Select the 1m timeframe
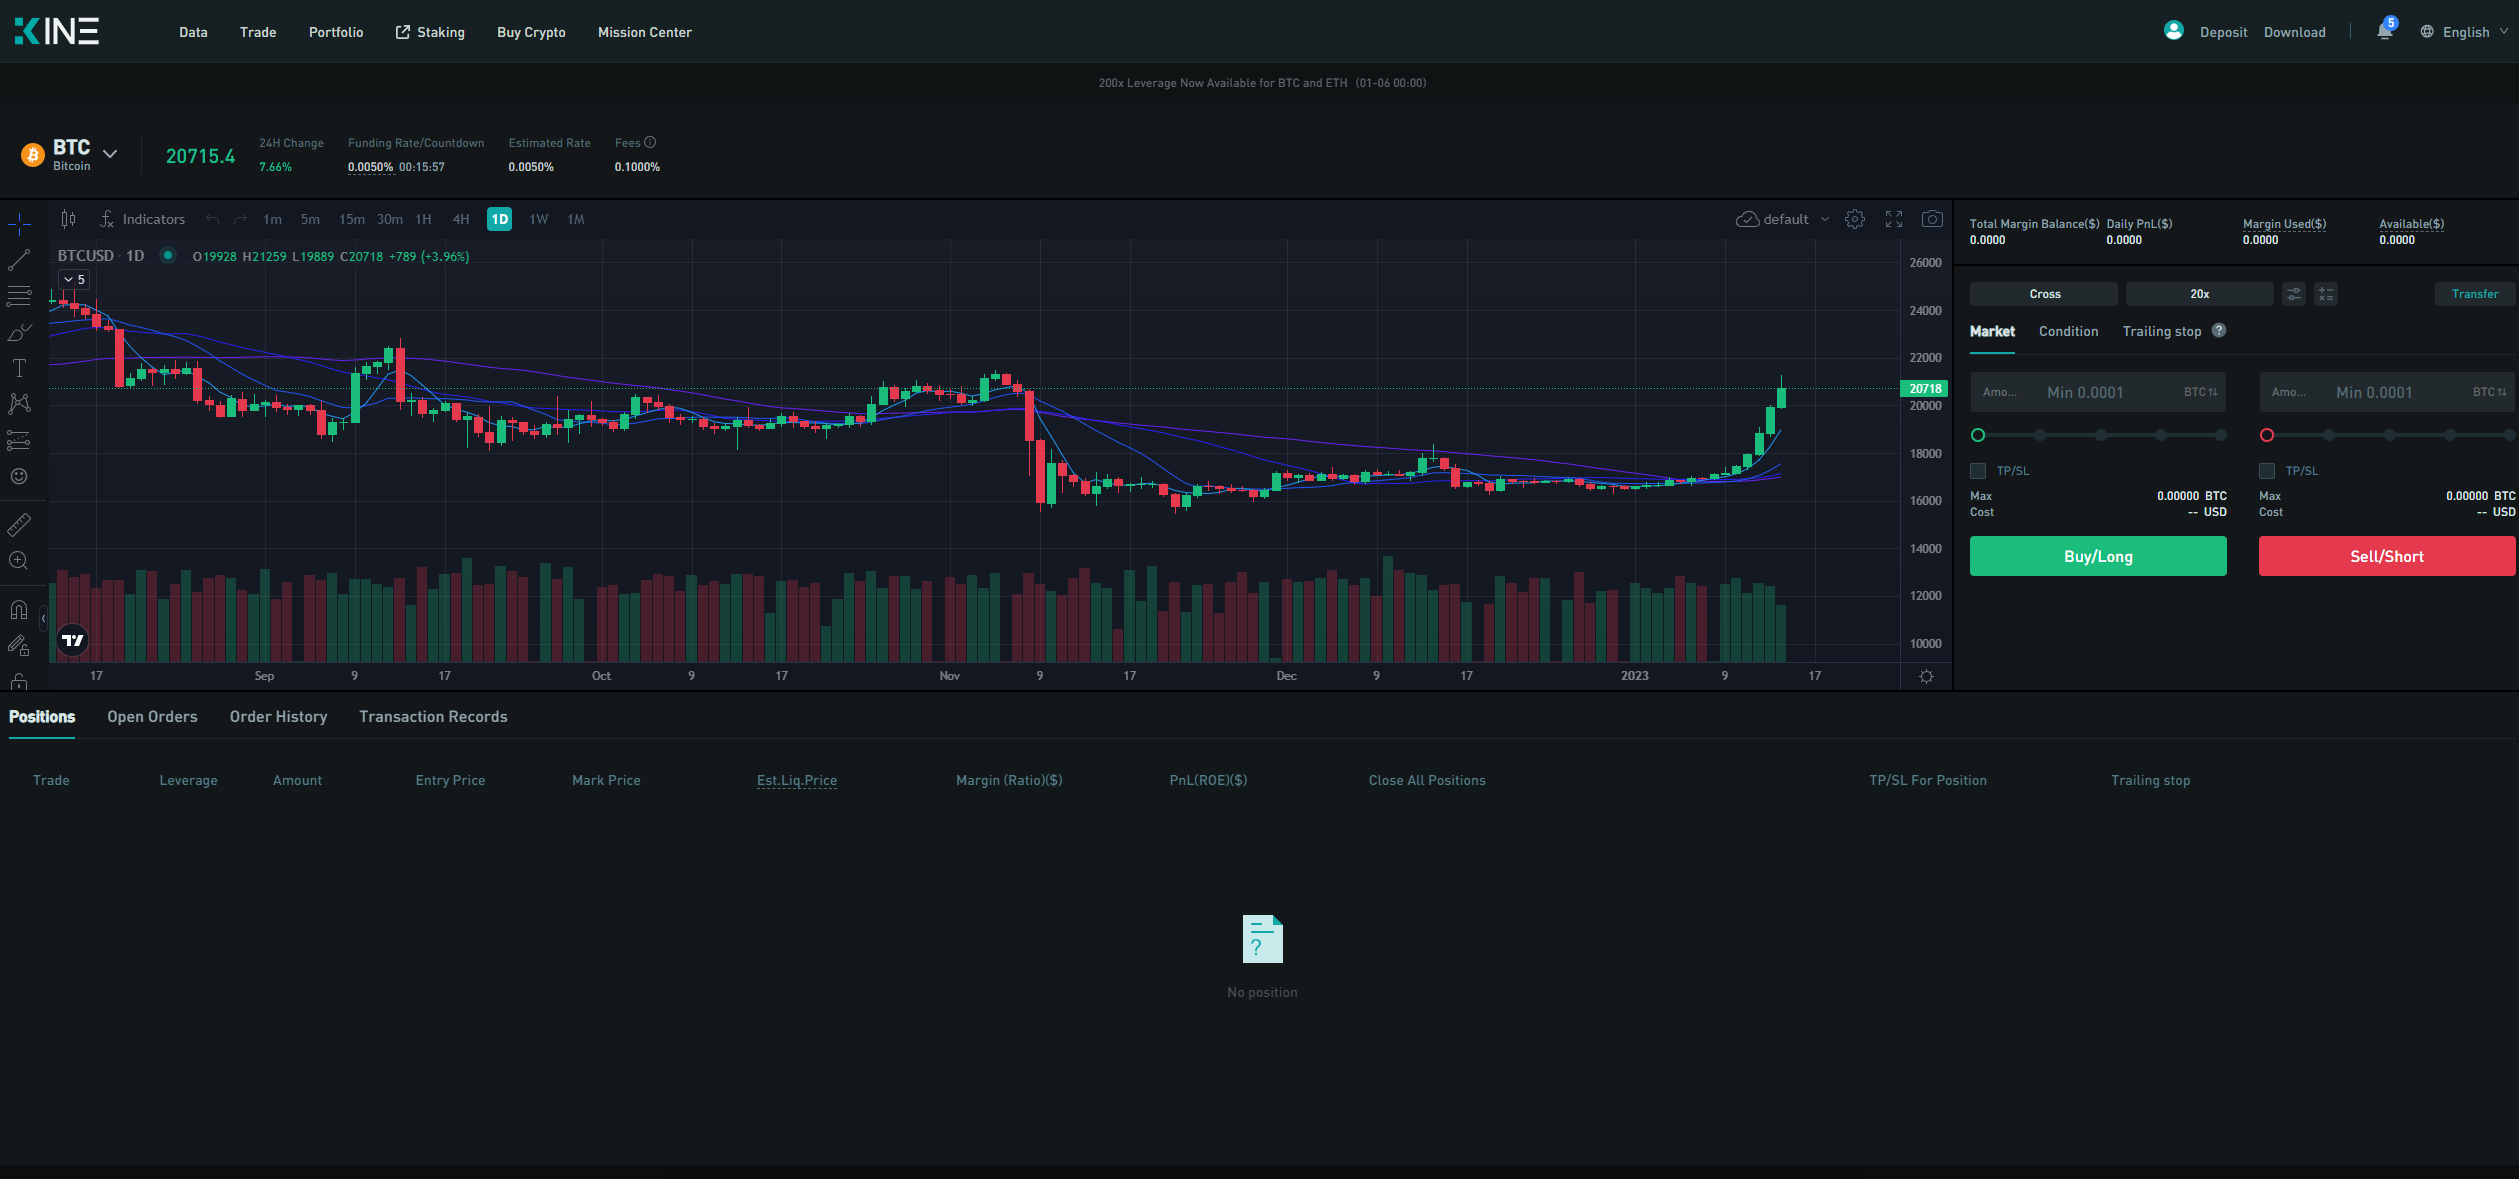 pyautogui.click(x=272, y=219)
